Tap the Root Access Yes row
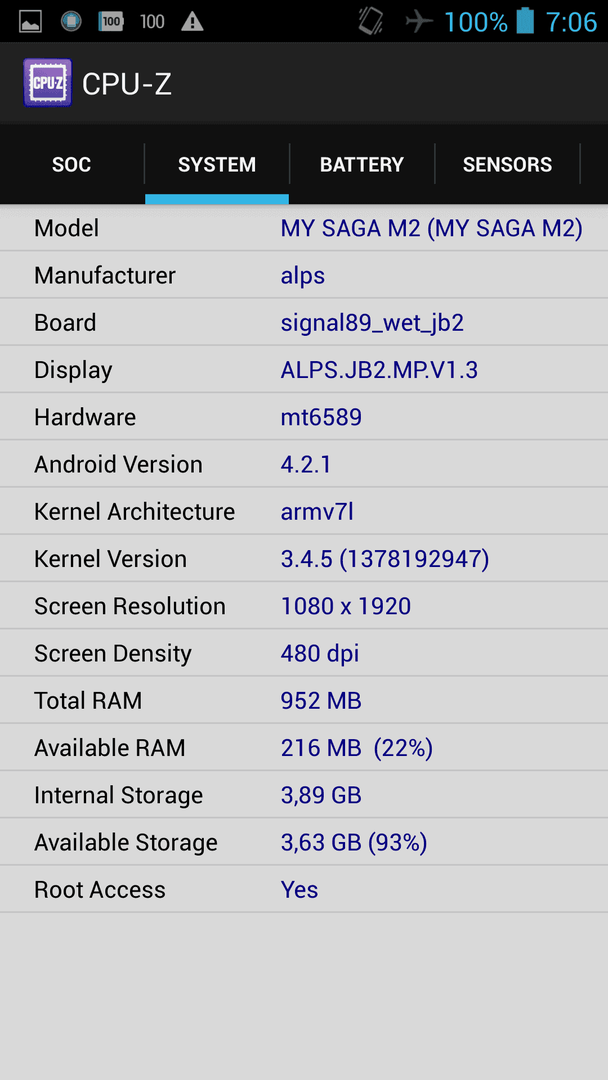Viewport: 608px width, 1080px height. point(304,890)
